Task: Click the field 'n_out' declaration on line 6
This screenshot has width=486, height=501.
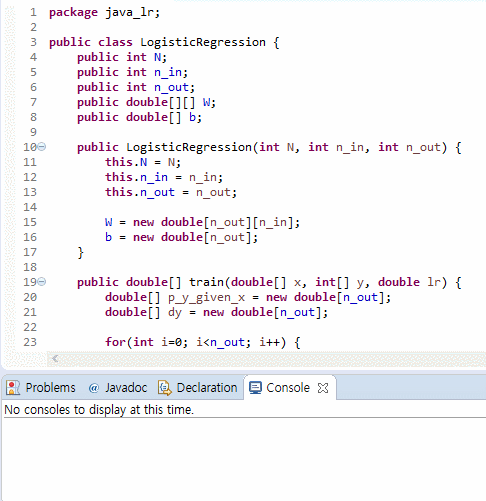Action: (x=171, y=87)
